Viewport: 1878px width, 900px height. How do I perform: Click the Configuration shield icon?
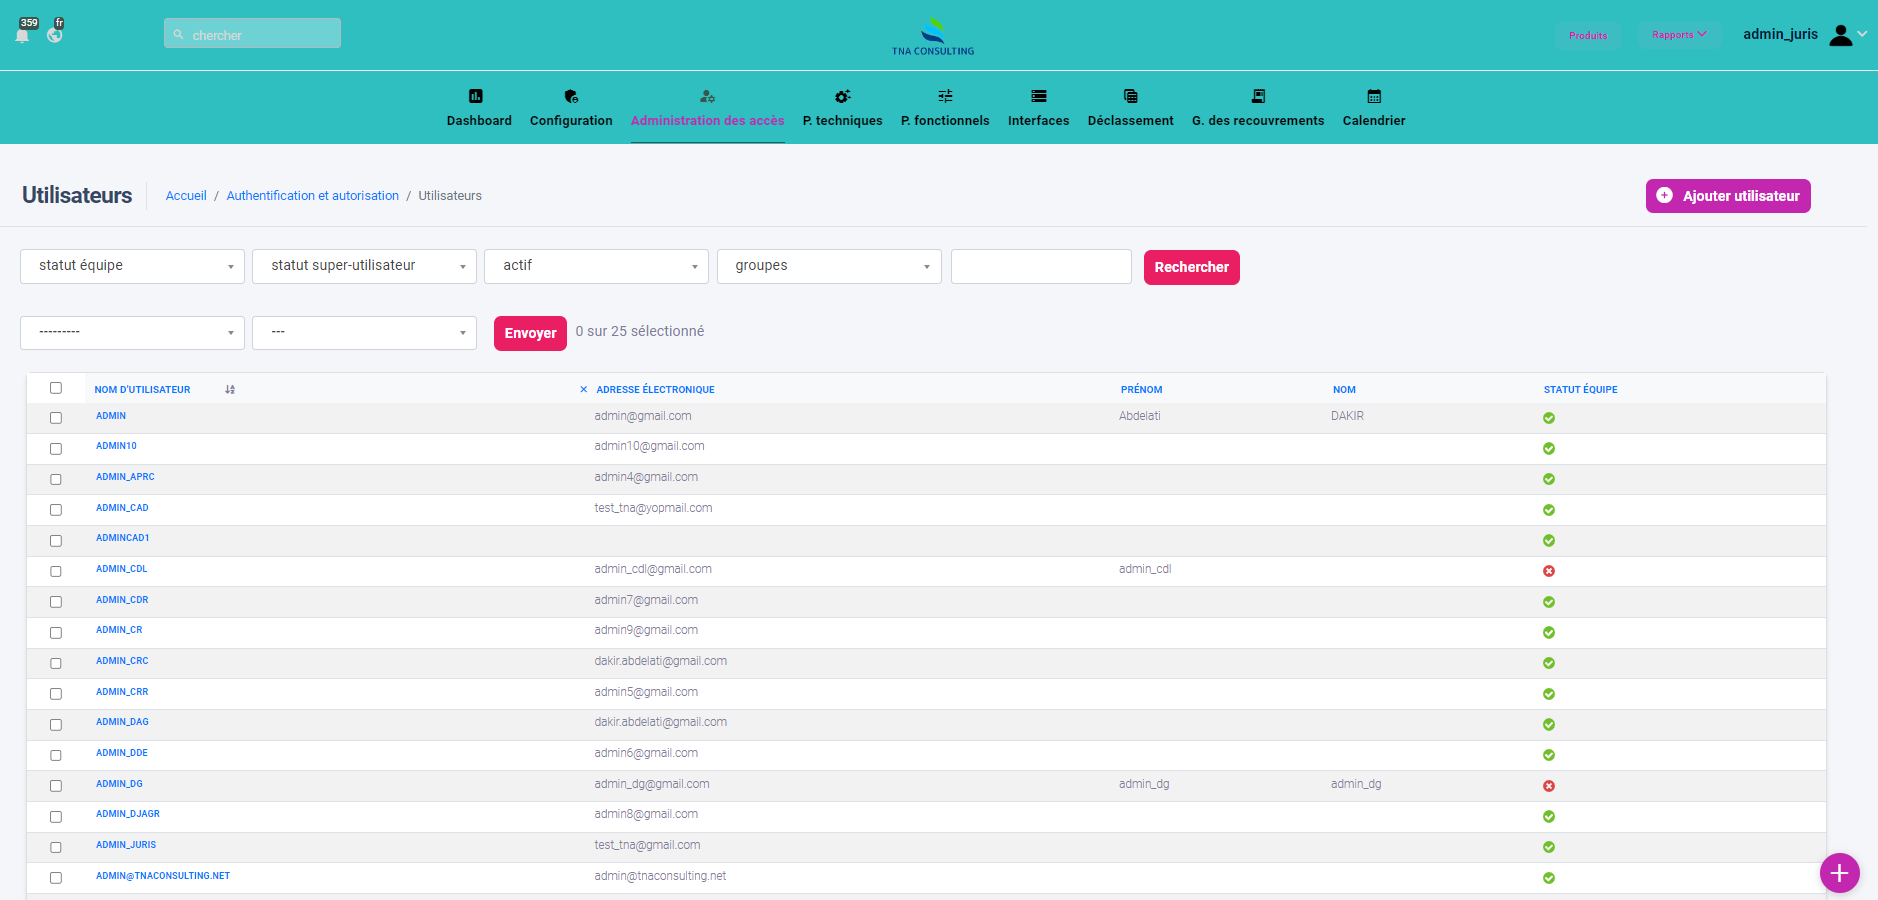click(571, 97)
